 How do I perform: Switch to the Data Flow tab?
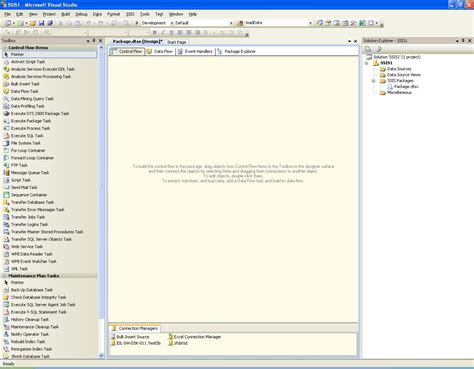[x=160, y=52]
